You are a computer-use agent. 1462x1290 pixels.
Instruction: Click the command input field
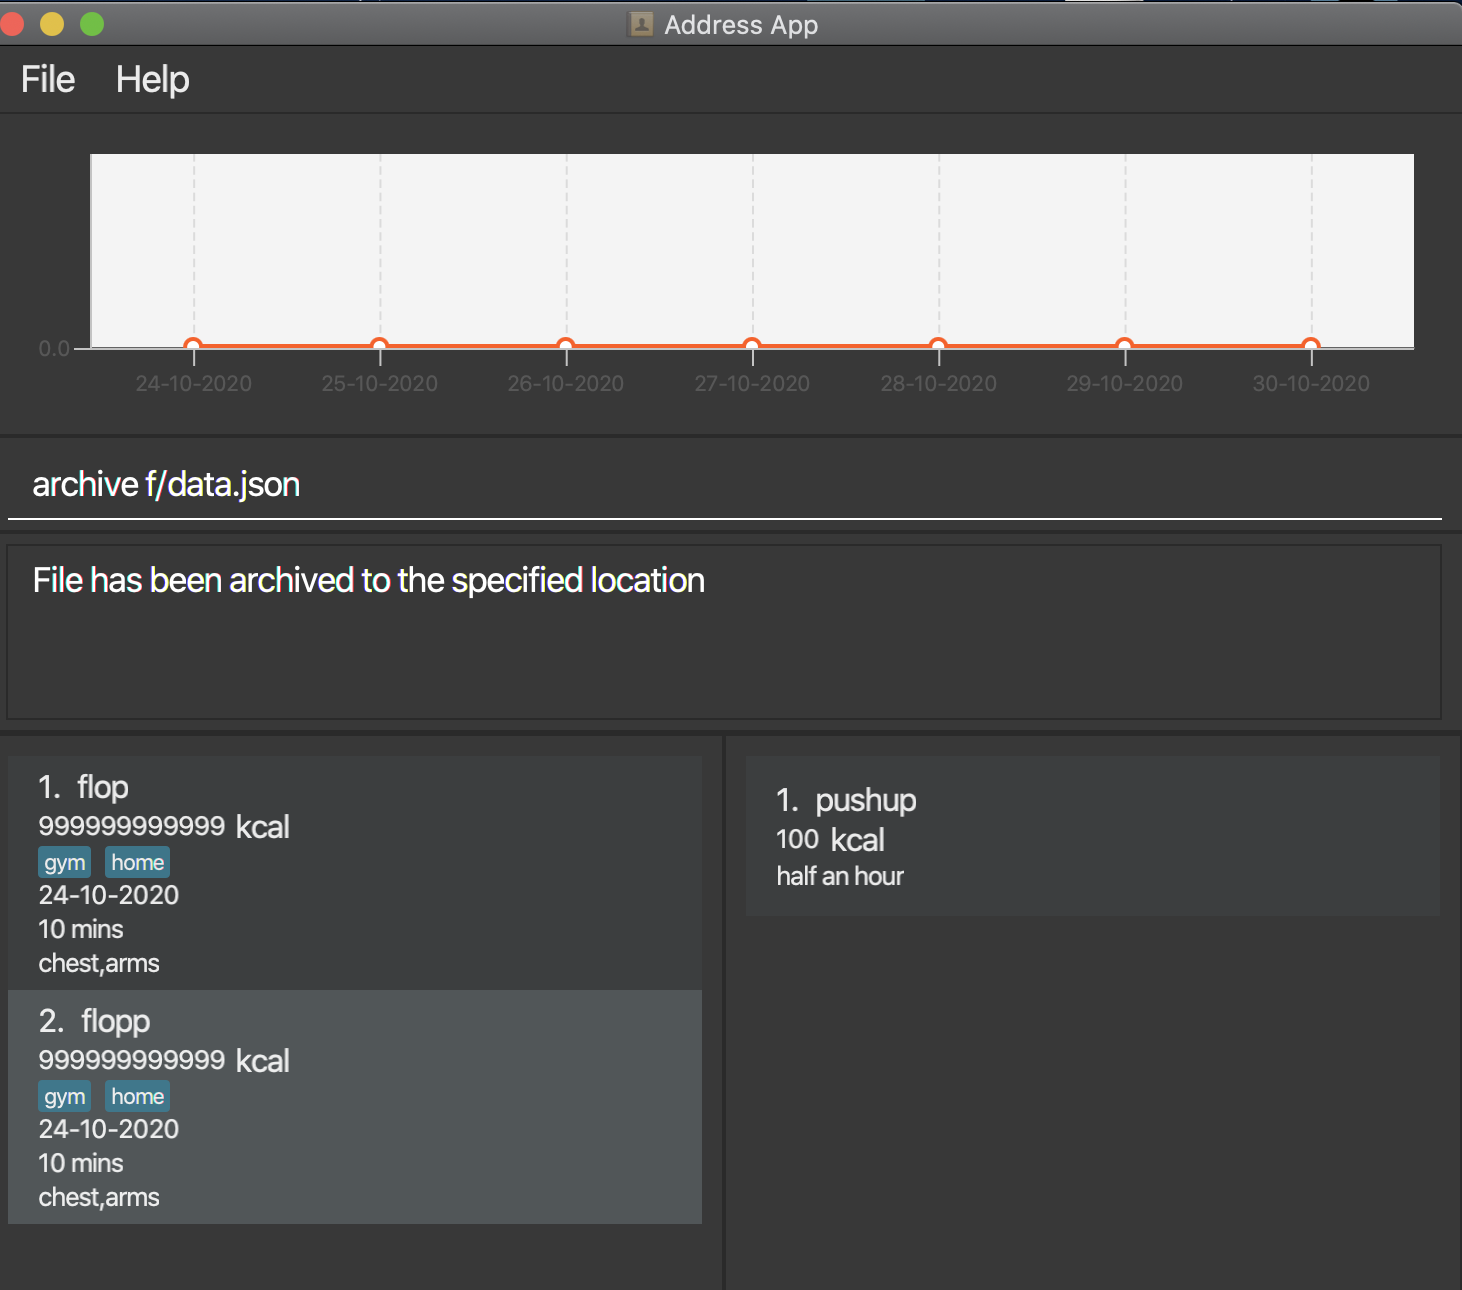click(724, 485)
